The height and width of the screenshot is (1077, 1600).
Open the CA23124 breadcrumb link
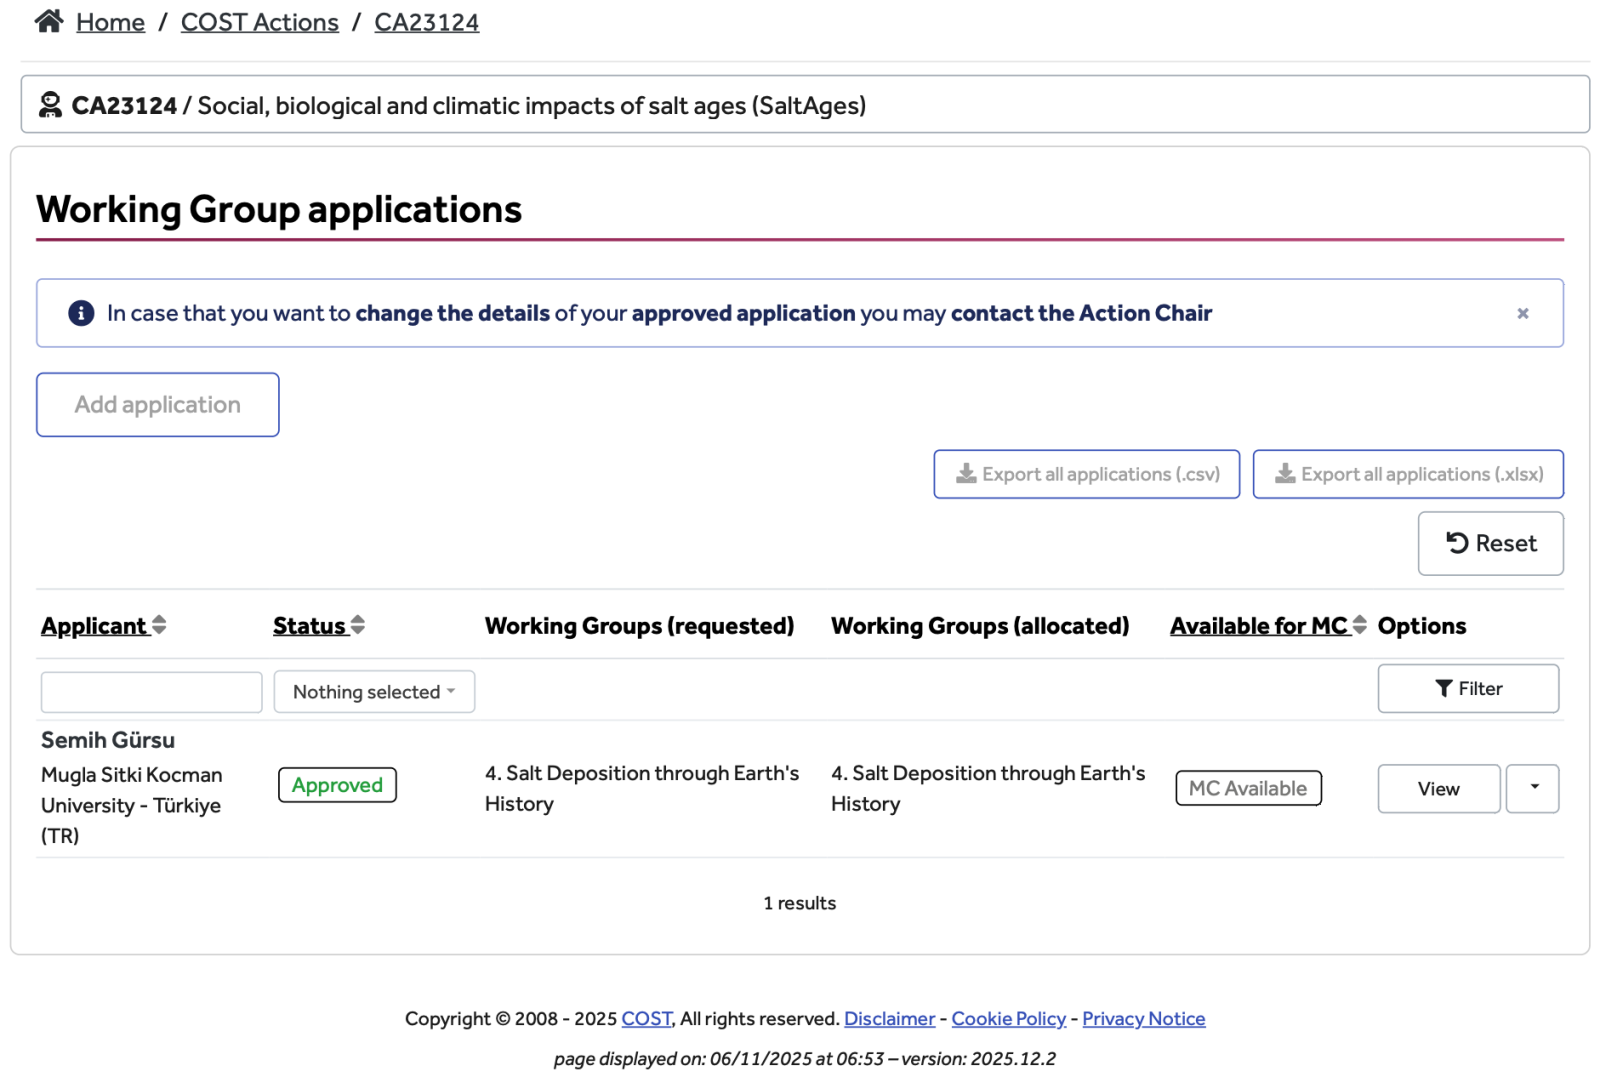426,22
